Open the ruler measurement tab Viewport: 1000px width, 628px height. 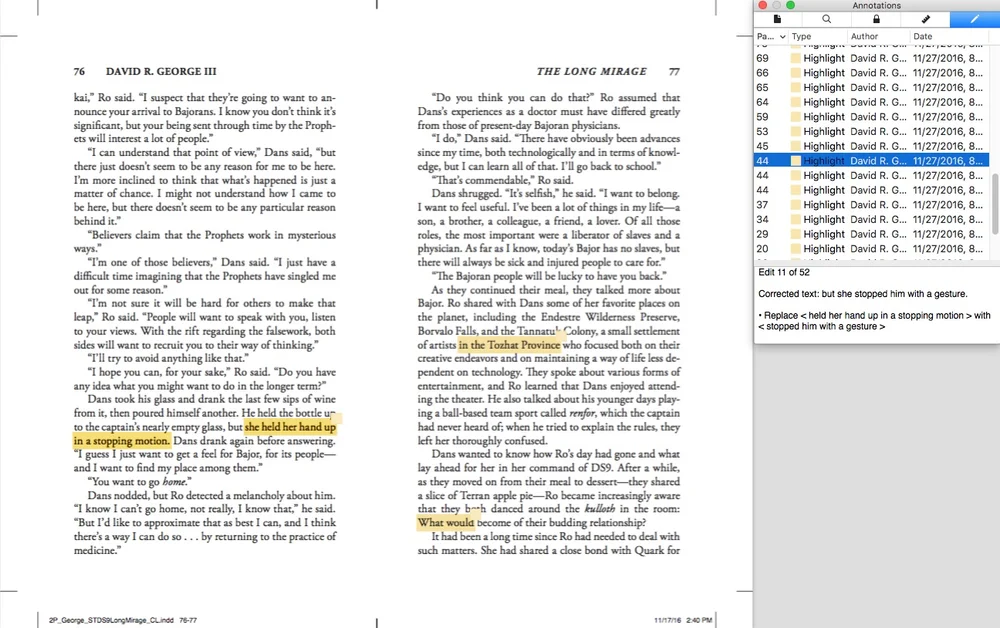(x=925, y=19)
